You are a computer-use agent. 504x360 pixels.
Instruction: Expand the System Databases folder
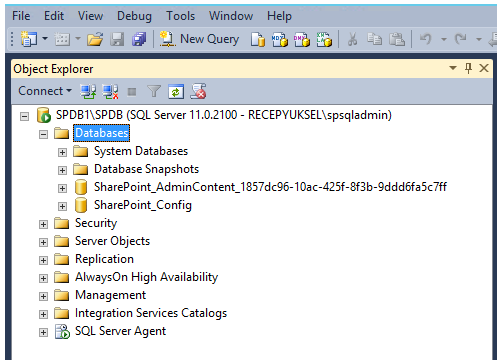62,153
